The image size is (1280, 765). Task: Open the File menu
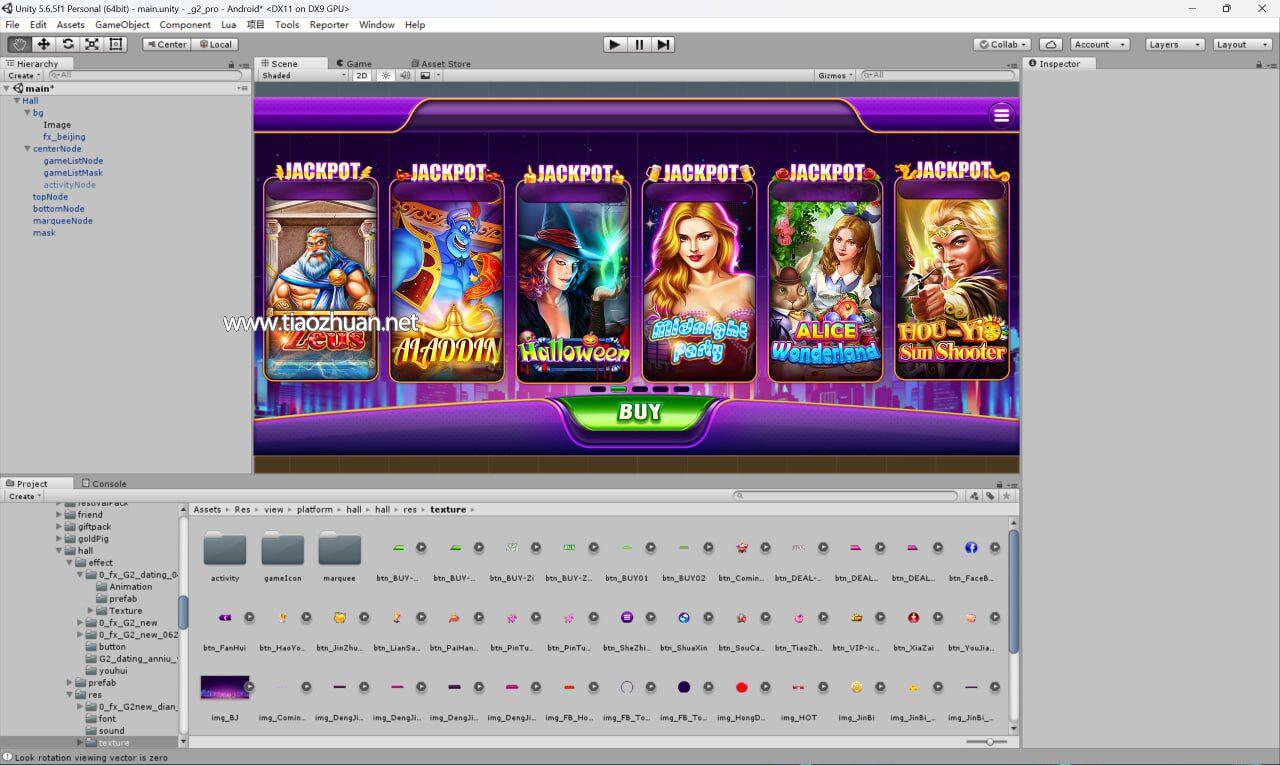point(12,24)
